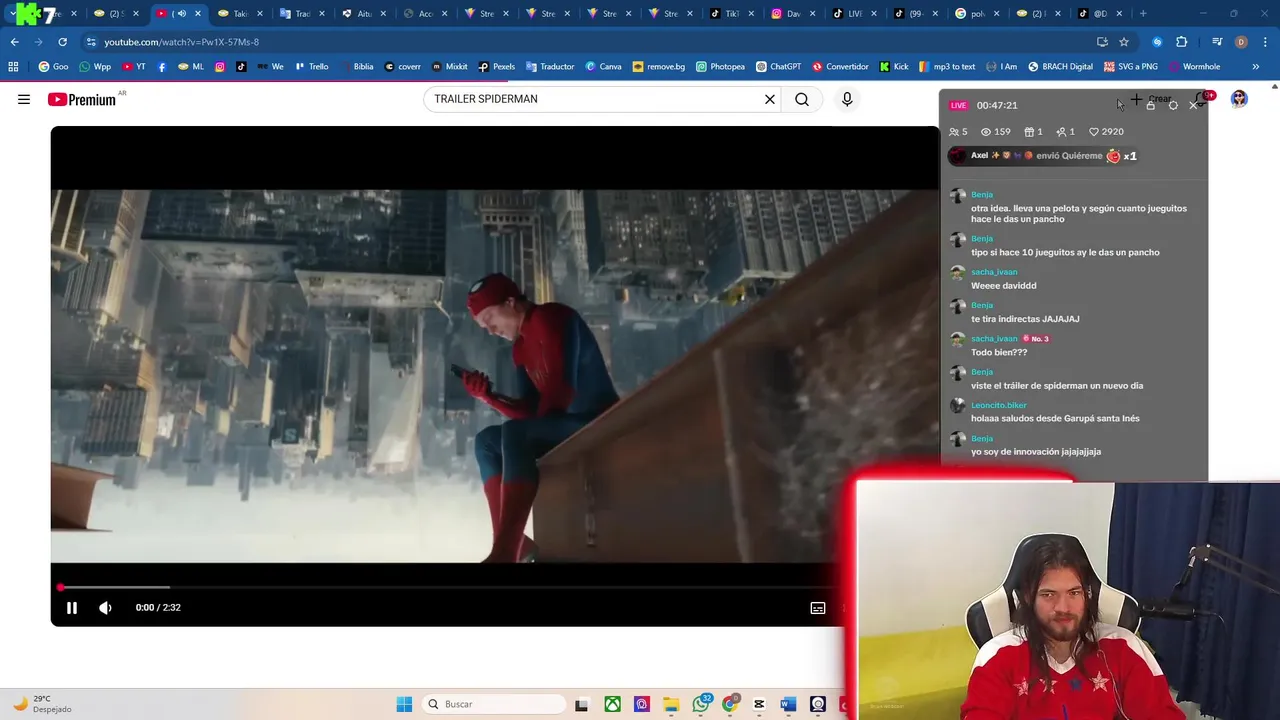Clear the TRAILER SPIDERMAN search text

[770, 99]
